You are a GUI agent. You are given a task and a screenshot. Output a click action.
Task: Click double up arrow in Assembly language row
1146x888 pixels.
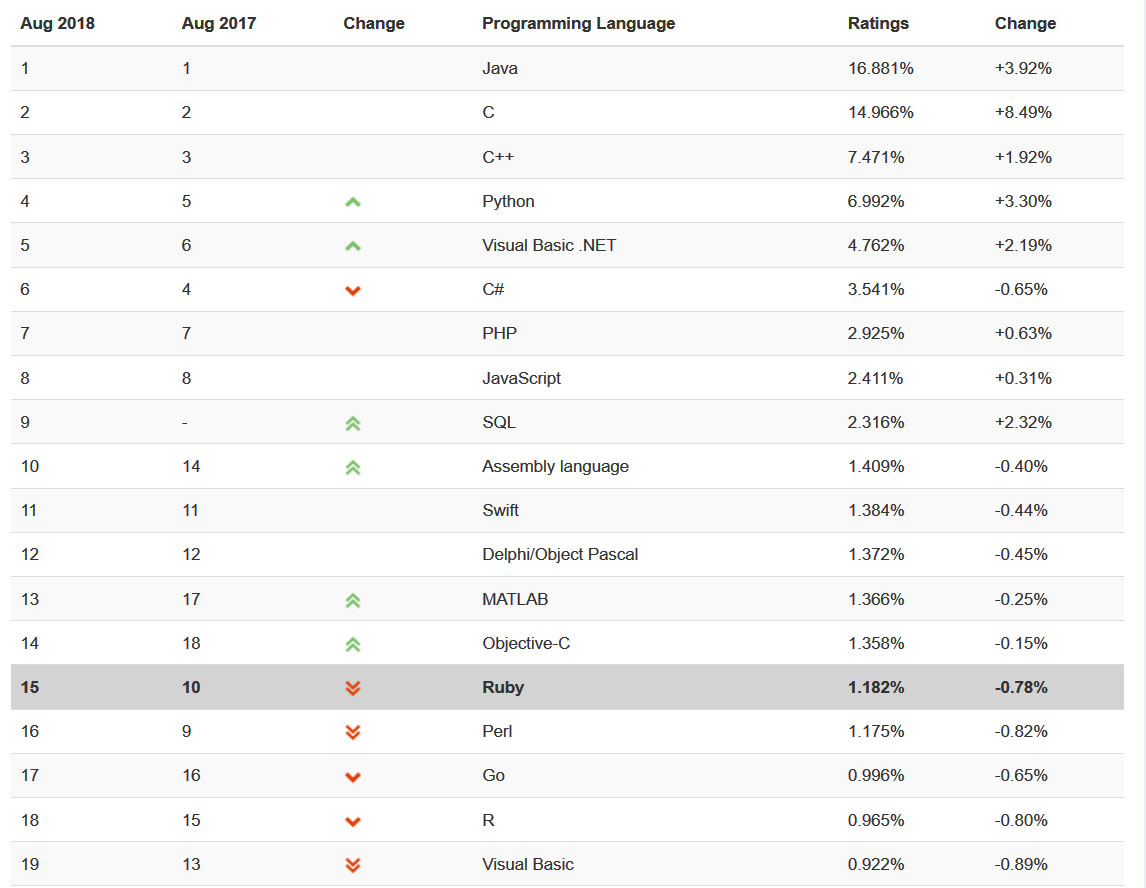pyautogui.click(x=352, y=467)
